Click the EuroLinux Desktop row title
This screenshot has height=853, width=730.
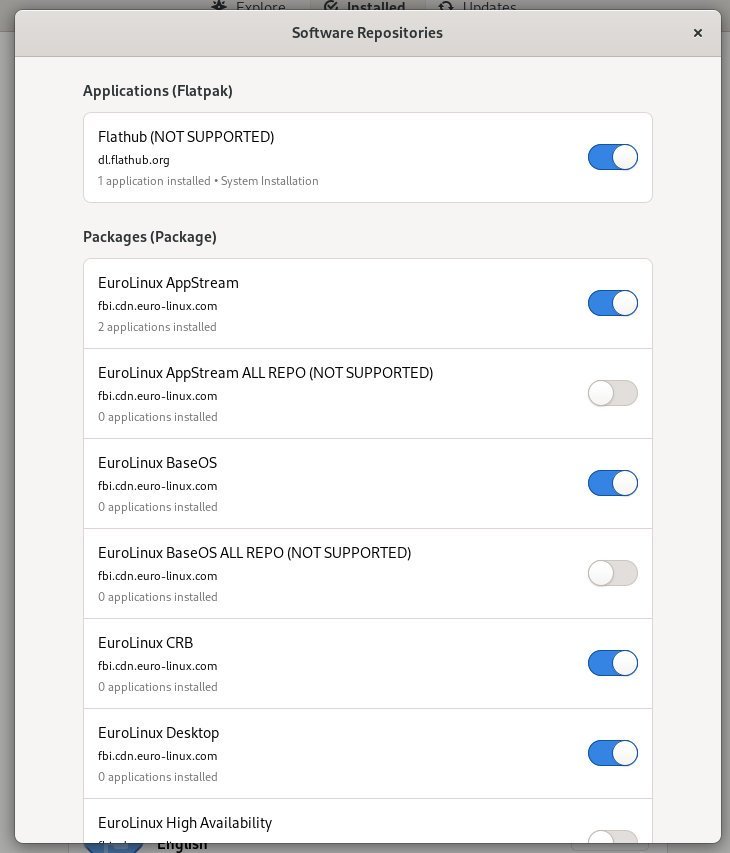click(x=158, y=733)
